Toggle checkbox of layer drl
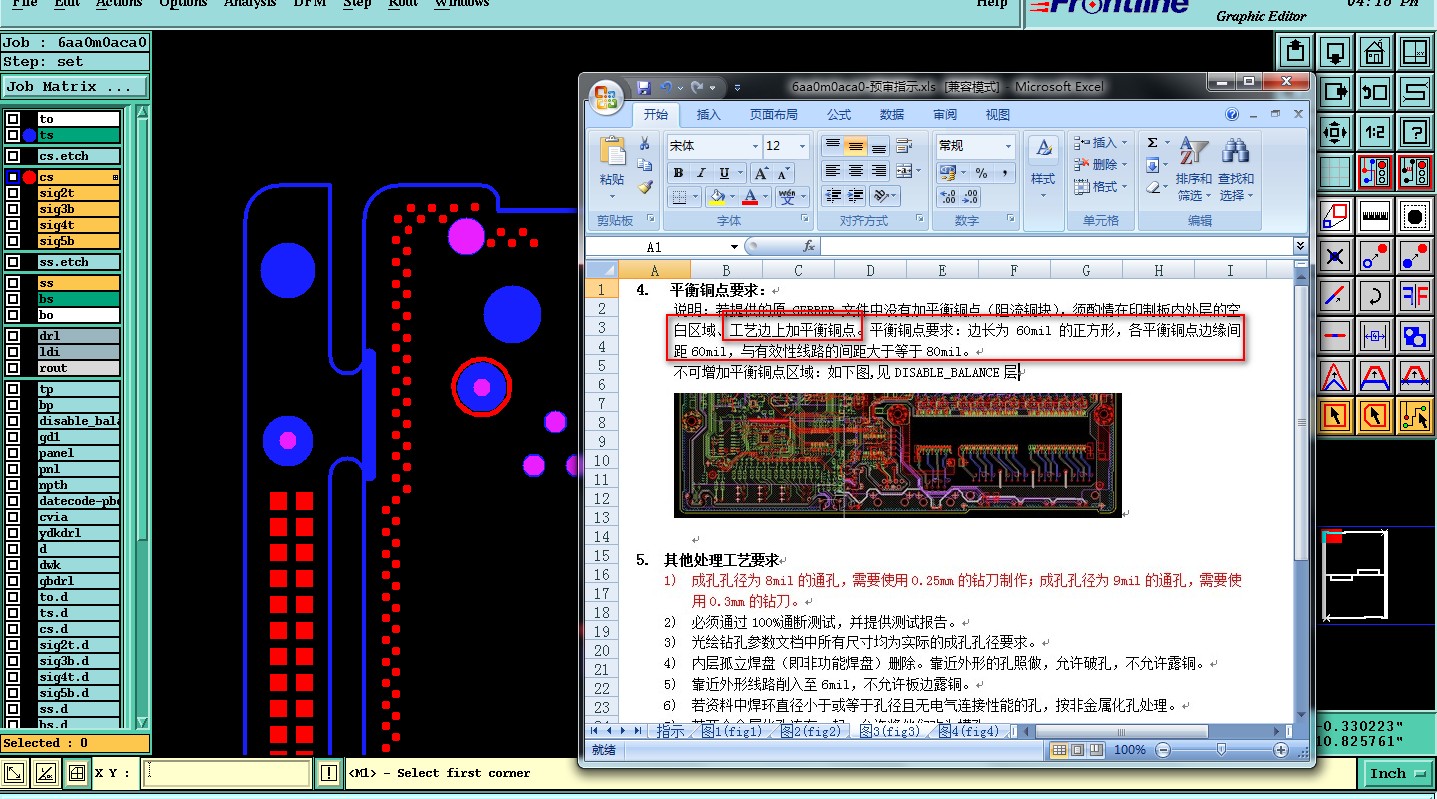Viewport: 1437px width, 799px height. point(13,336)
